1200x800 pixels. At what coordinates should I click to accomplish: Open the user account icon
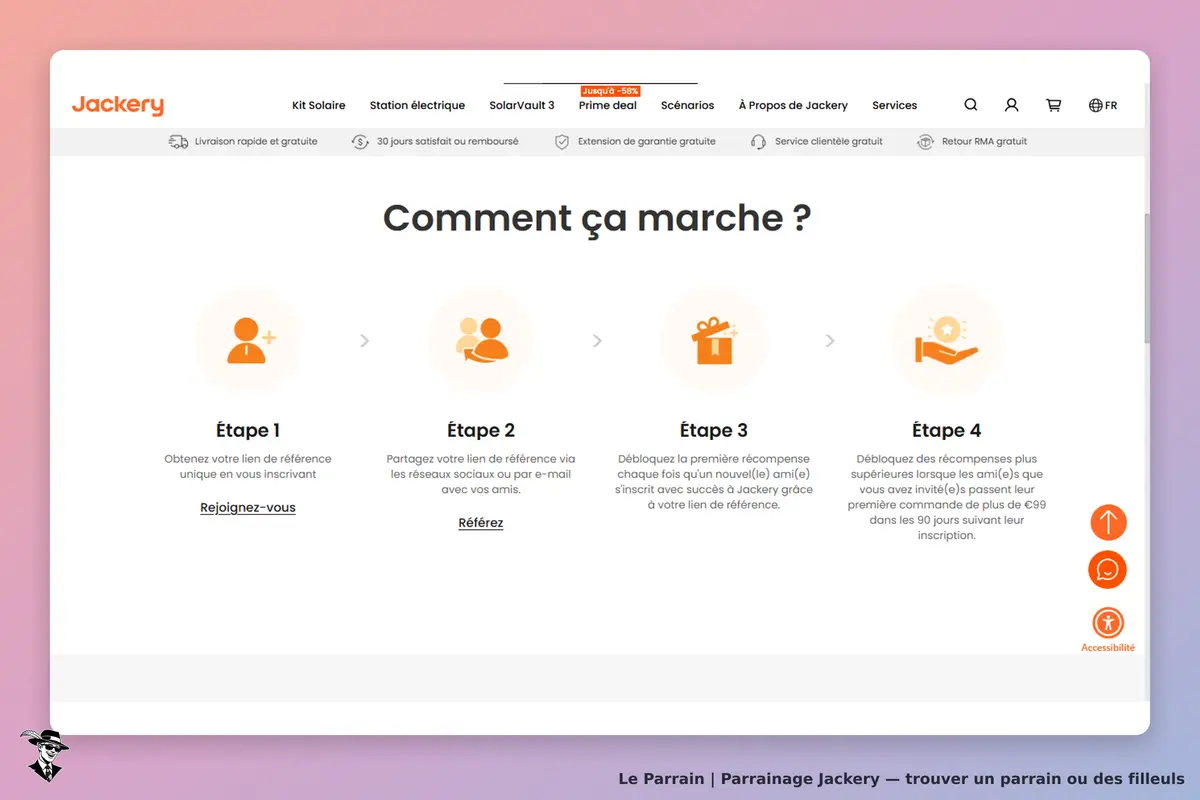1012,105
